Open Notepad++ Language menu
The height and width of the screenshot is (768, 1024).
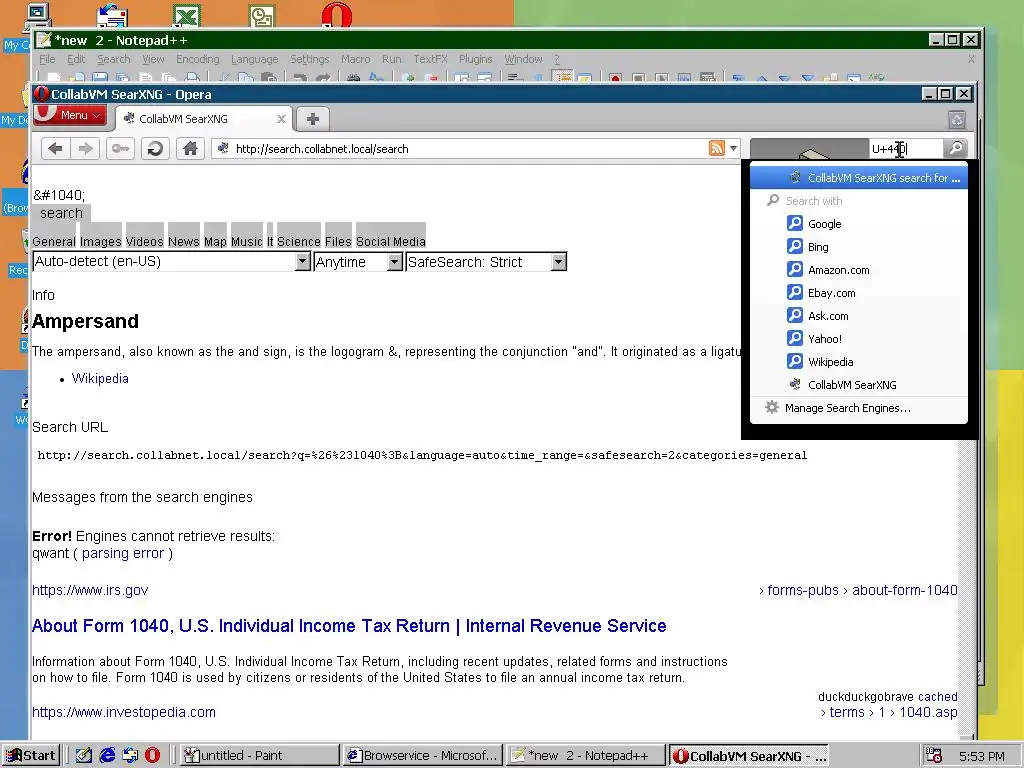point(255,59)
